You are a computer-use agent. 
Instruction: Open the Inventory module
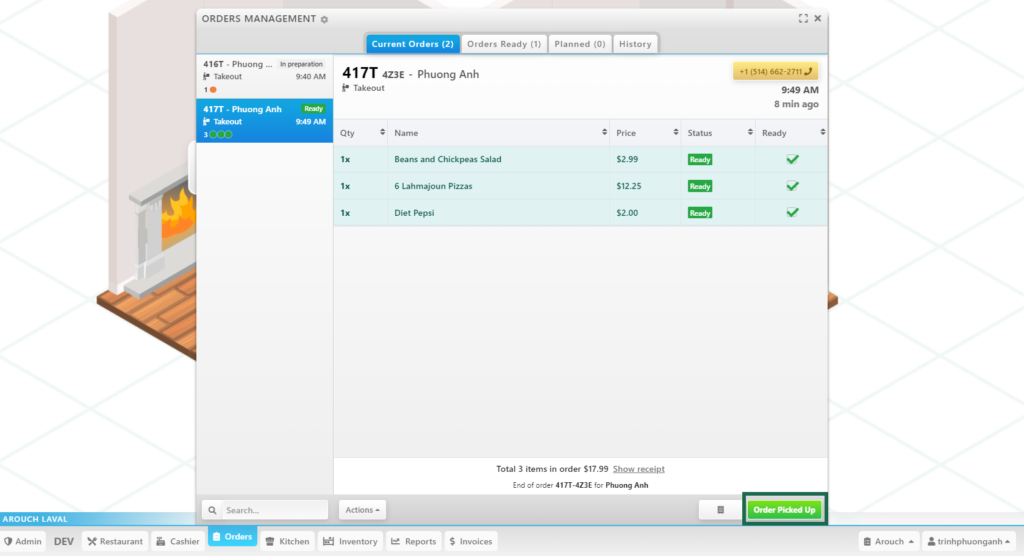(x=350, y=541)
